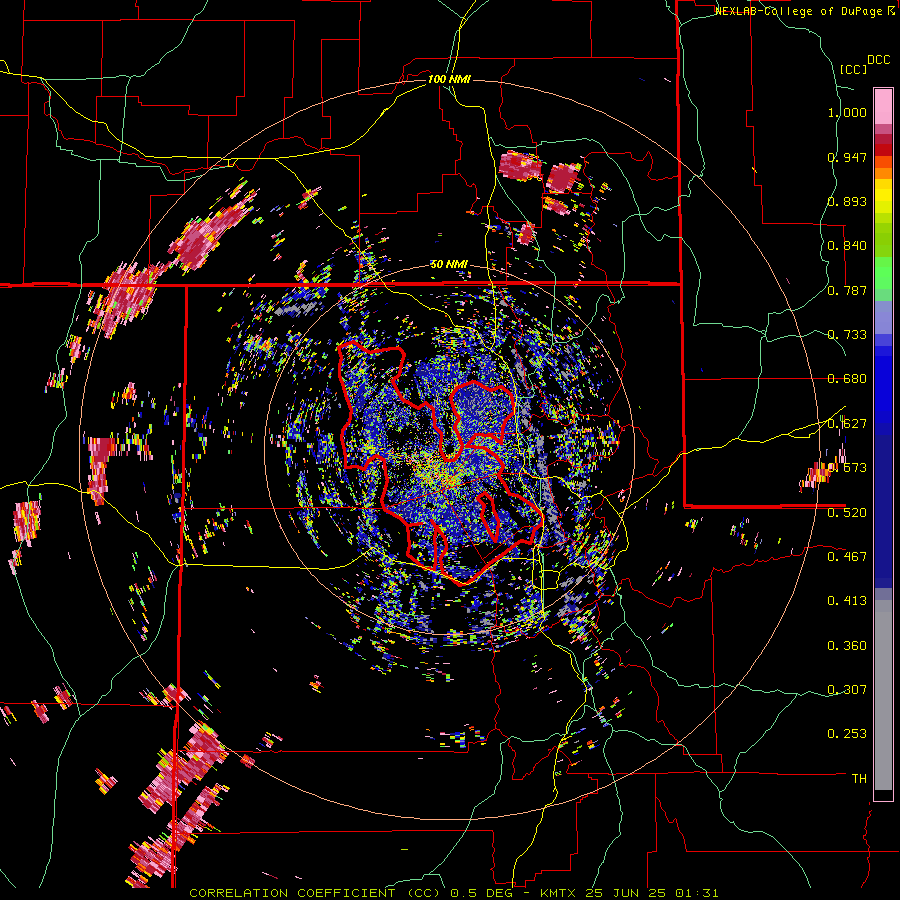Viewport: 900px width, 900px height.
Task: Click the 0.840 scale value
Action: click(847, 246)
